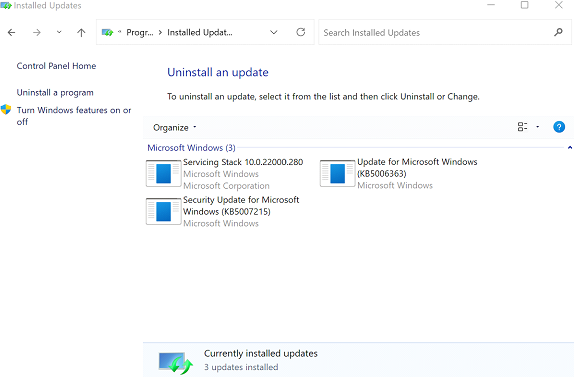Screen dimensions: 575x377
Task: Open Control Panel Home link
Action: click(x=56, y=66)
